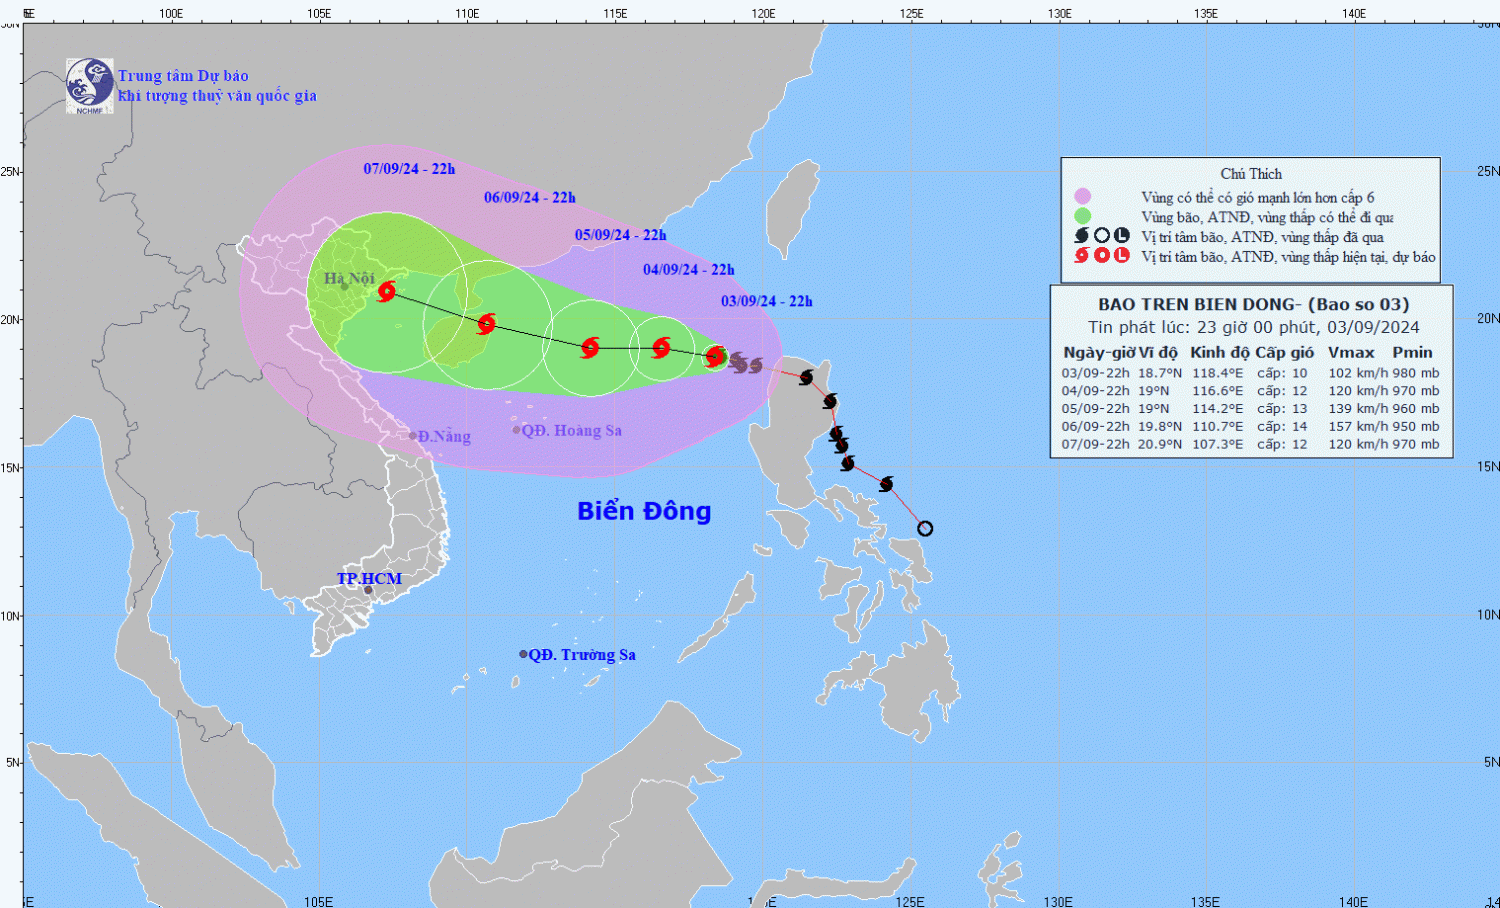Click the red L symbol in the legend
Image resolution: width=1500 pixels, height=908 pixels.
1122,256
